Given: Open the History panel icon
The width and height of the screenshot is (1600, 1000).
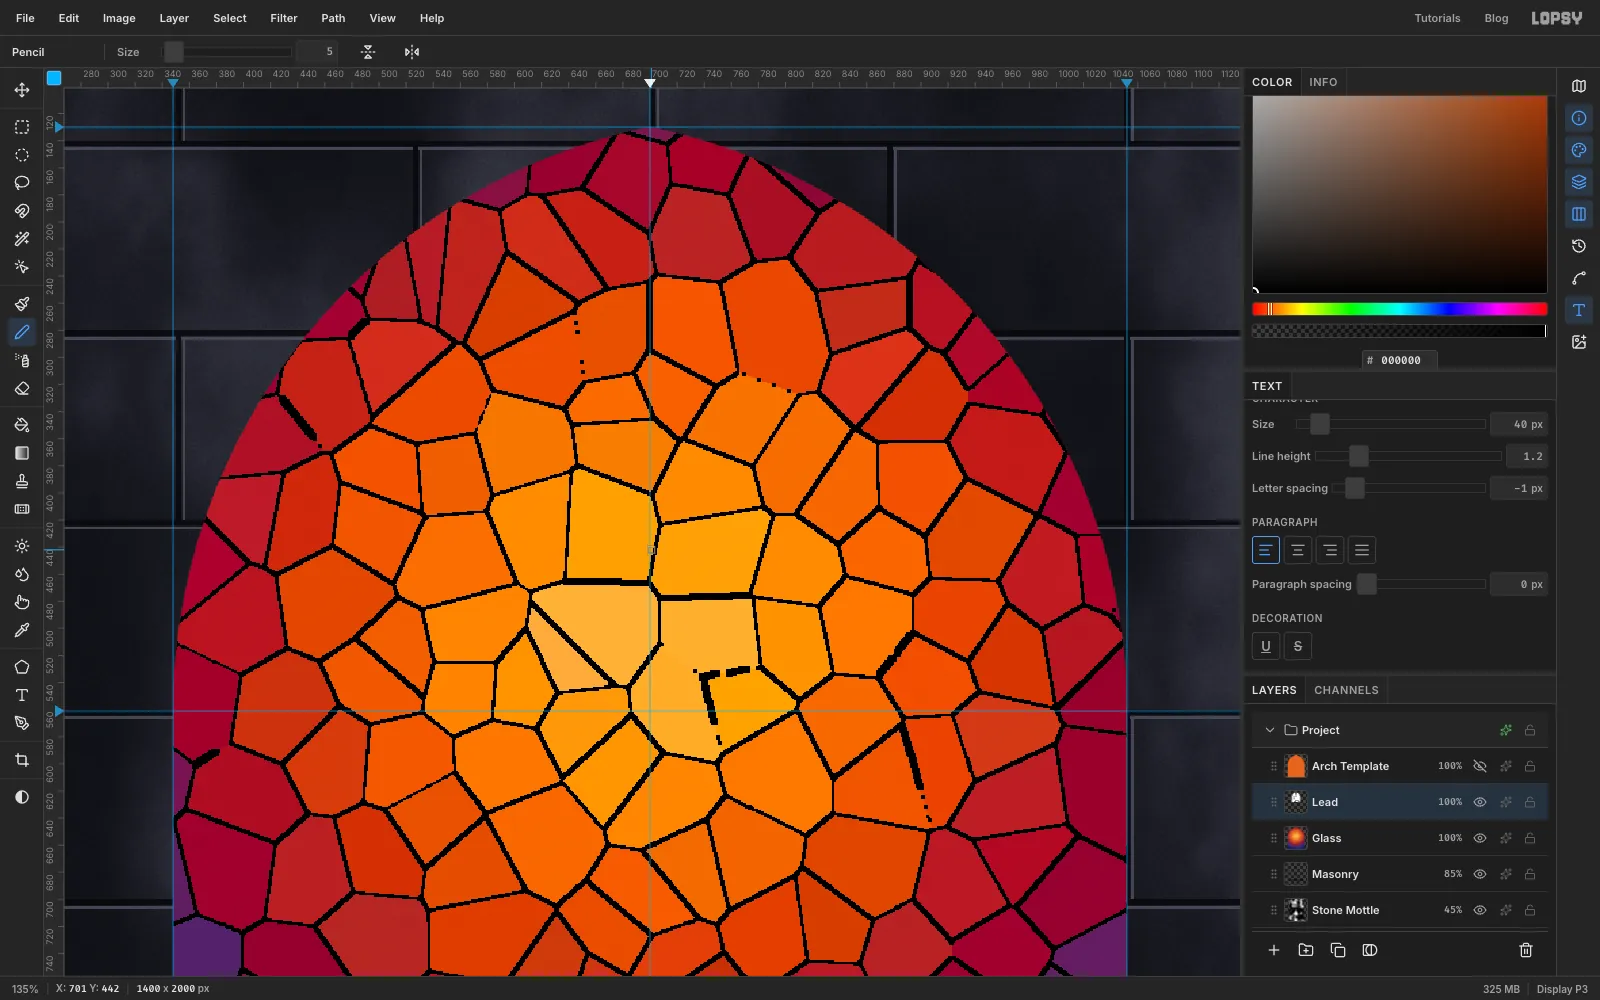Looking at the screenshot, I should (1579, 246).
